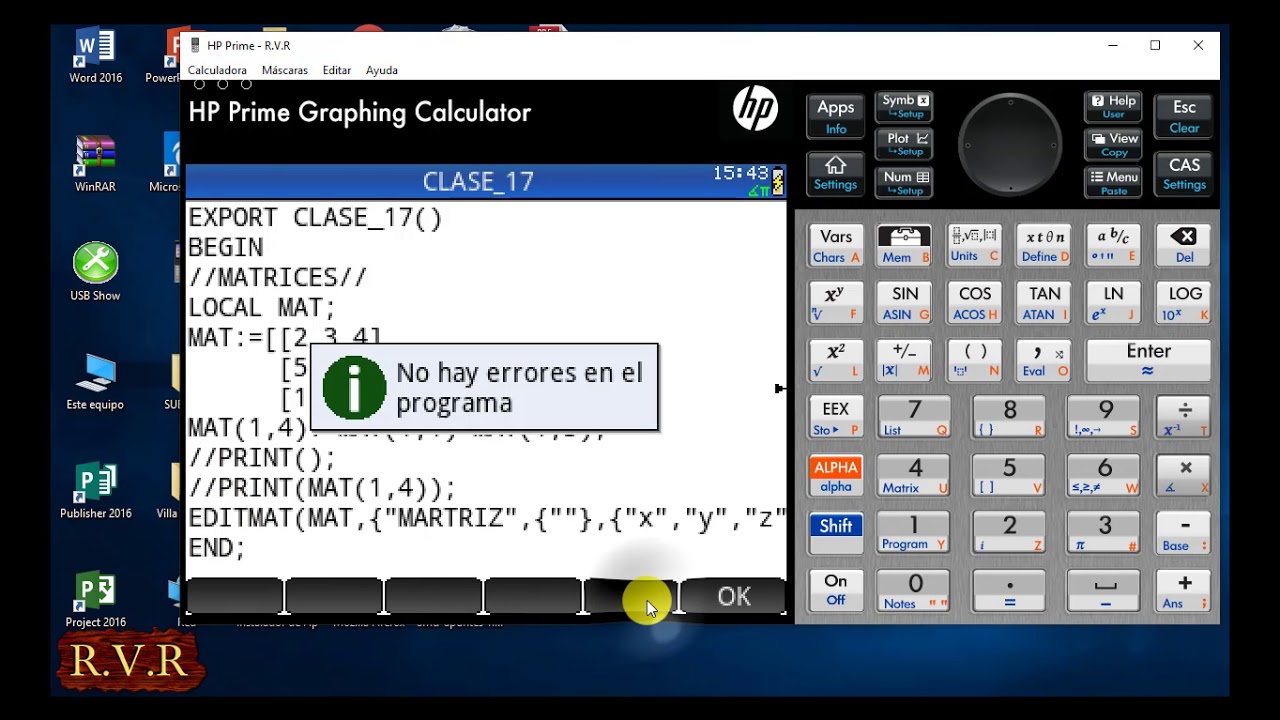This screenshot has height=720, width=1280.
Task: Tap the number 9 key
Action: [x=1104, y=418]
